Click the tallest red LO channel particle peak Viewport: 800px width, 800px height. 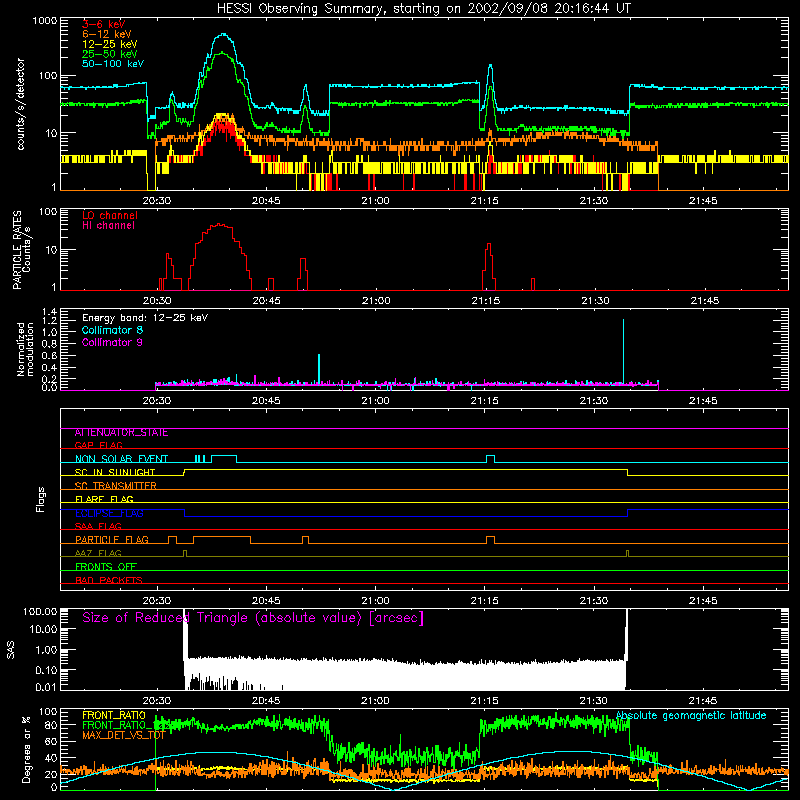(x=220, y=224)
